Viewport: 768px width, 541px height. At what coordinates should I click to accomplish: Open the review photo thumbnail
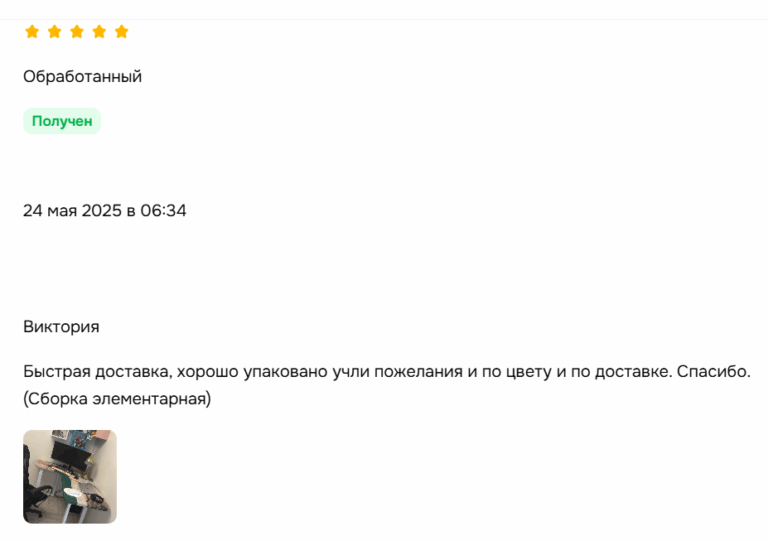[x=70, y=477]
